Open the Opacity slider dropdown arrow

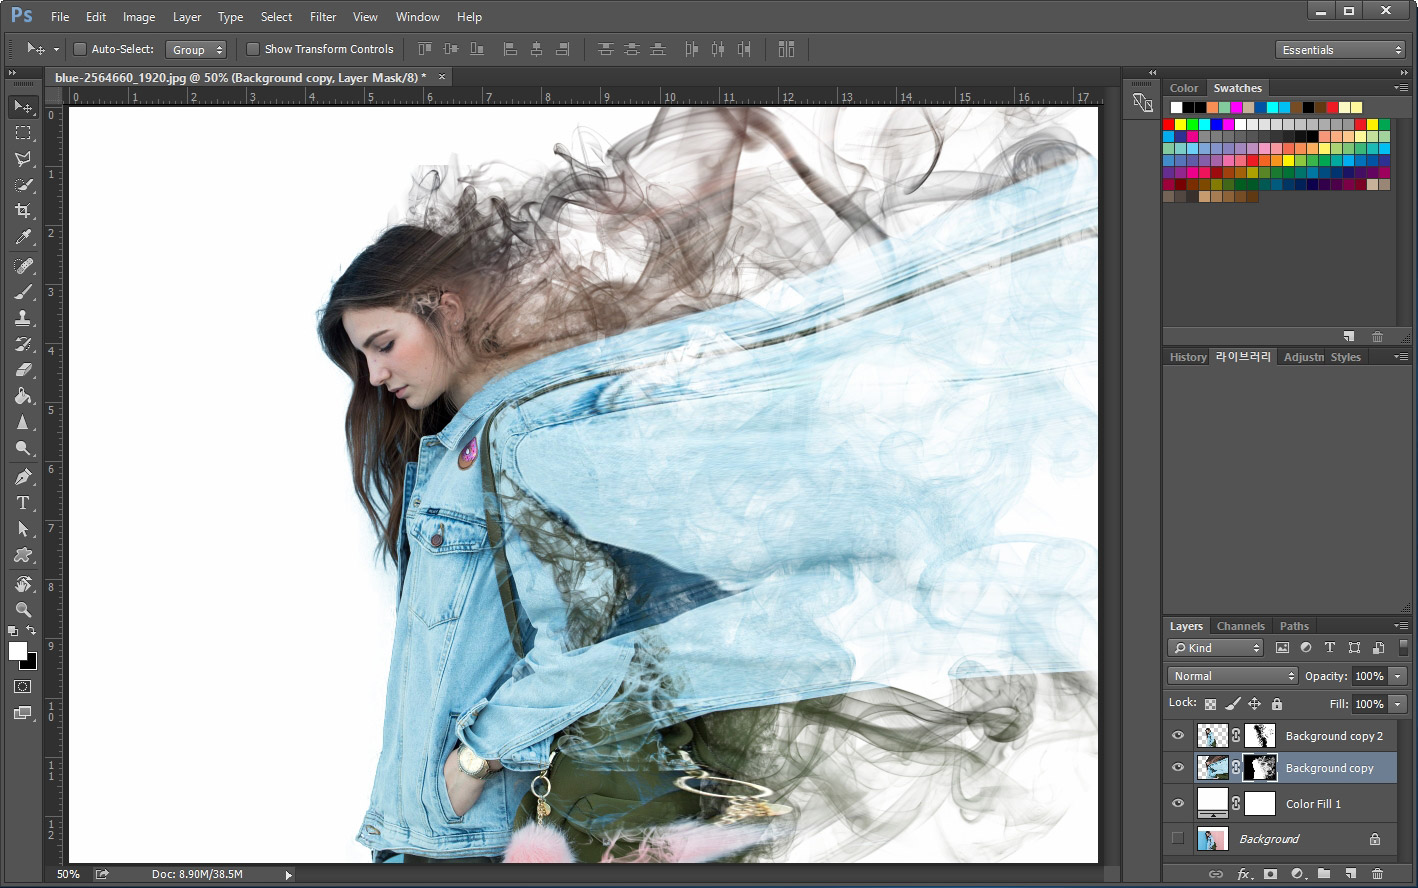tap(1398, 676)
